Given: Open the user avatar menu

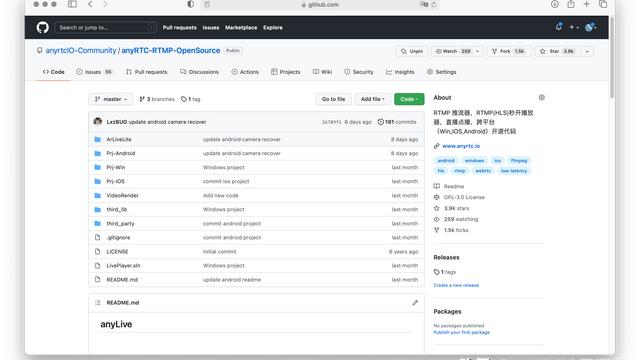Looking at the screenshot, I should (x=590, y=27).
